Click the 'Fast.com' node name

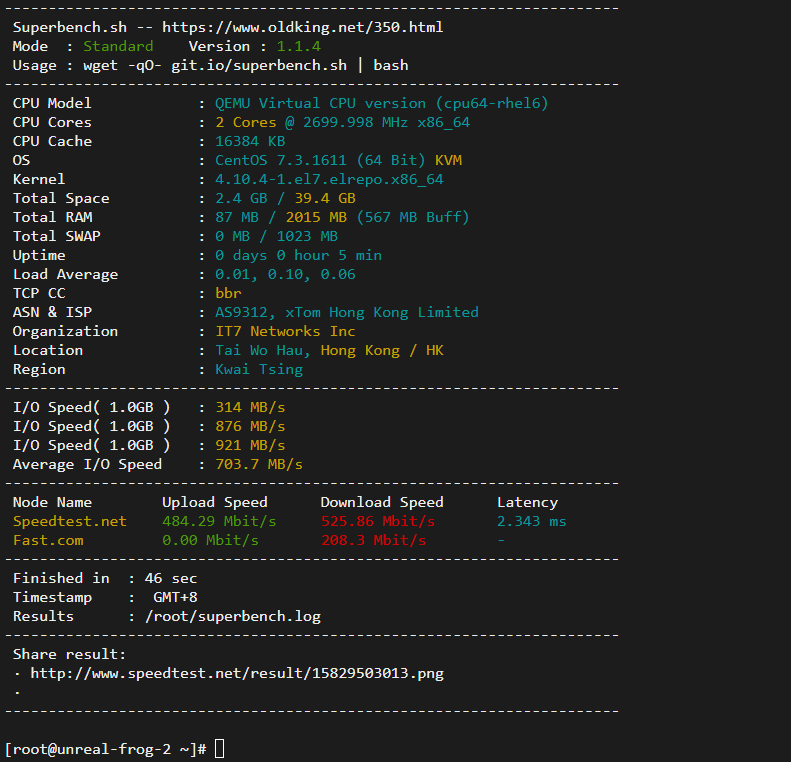48,541
